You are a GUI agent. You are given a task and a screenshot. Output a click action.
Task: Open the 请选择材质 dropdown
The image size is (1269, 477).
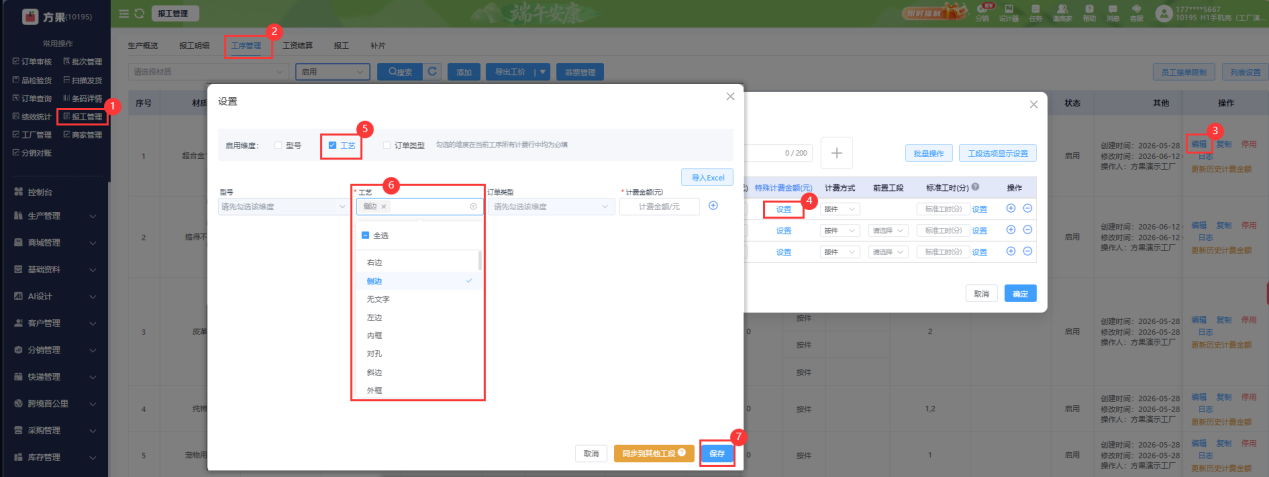pyautogui.click(x=208, y=72)
